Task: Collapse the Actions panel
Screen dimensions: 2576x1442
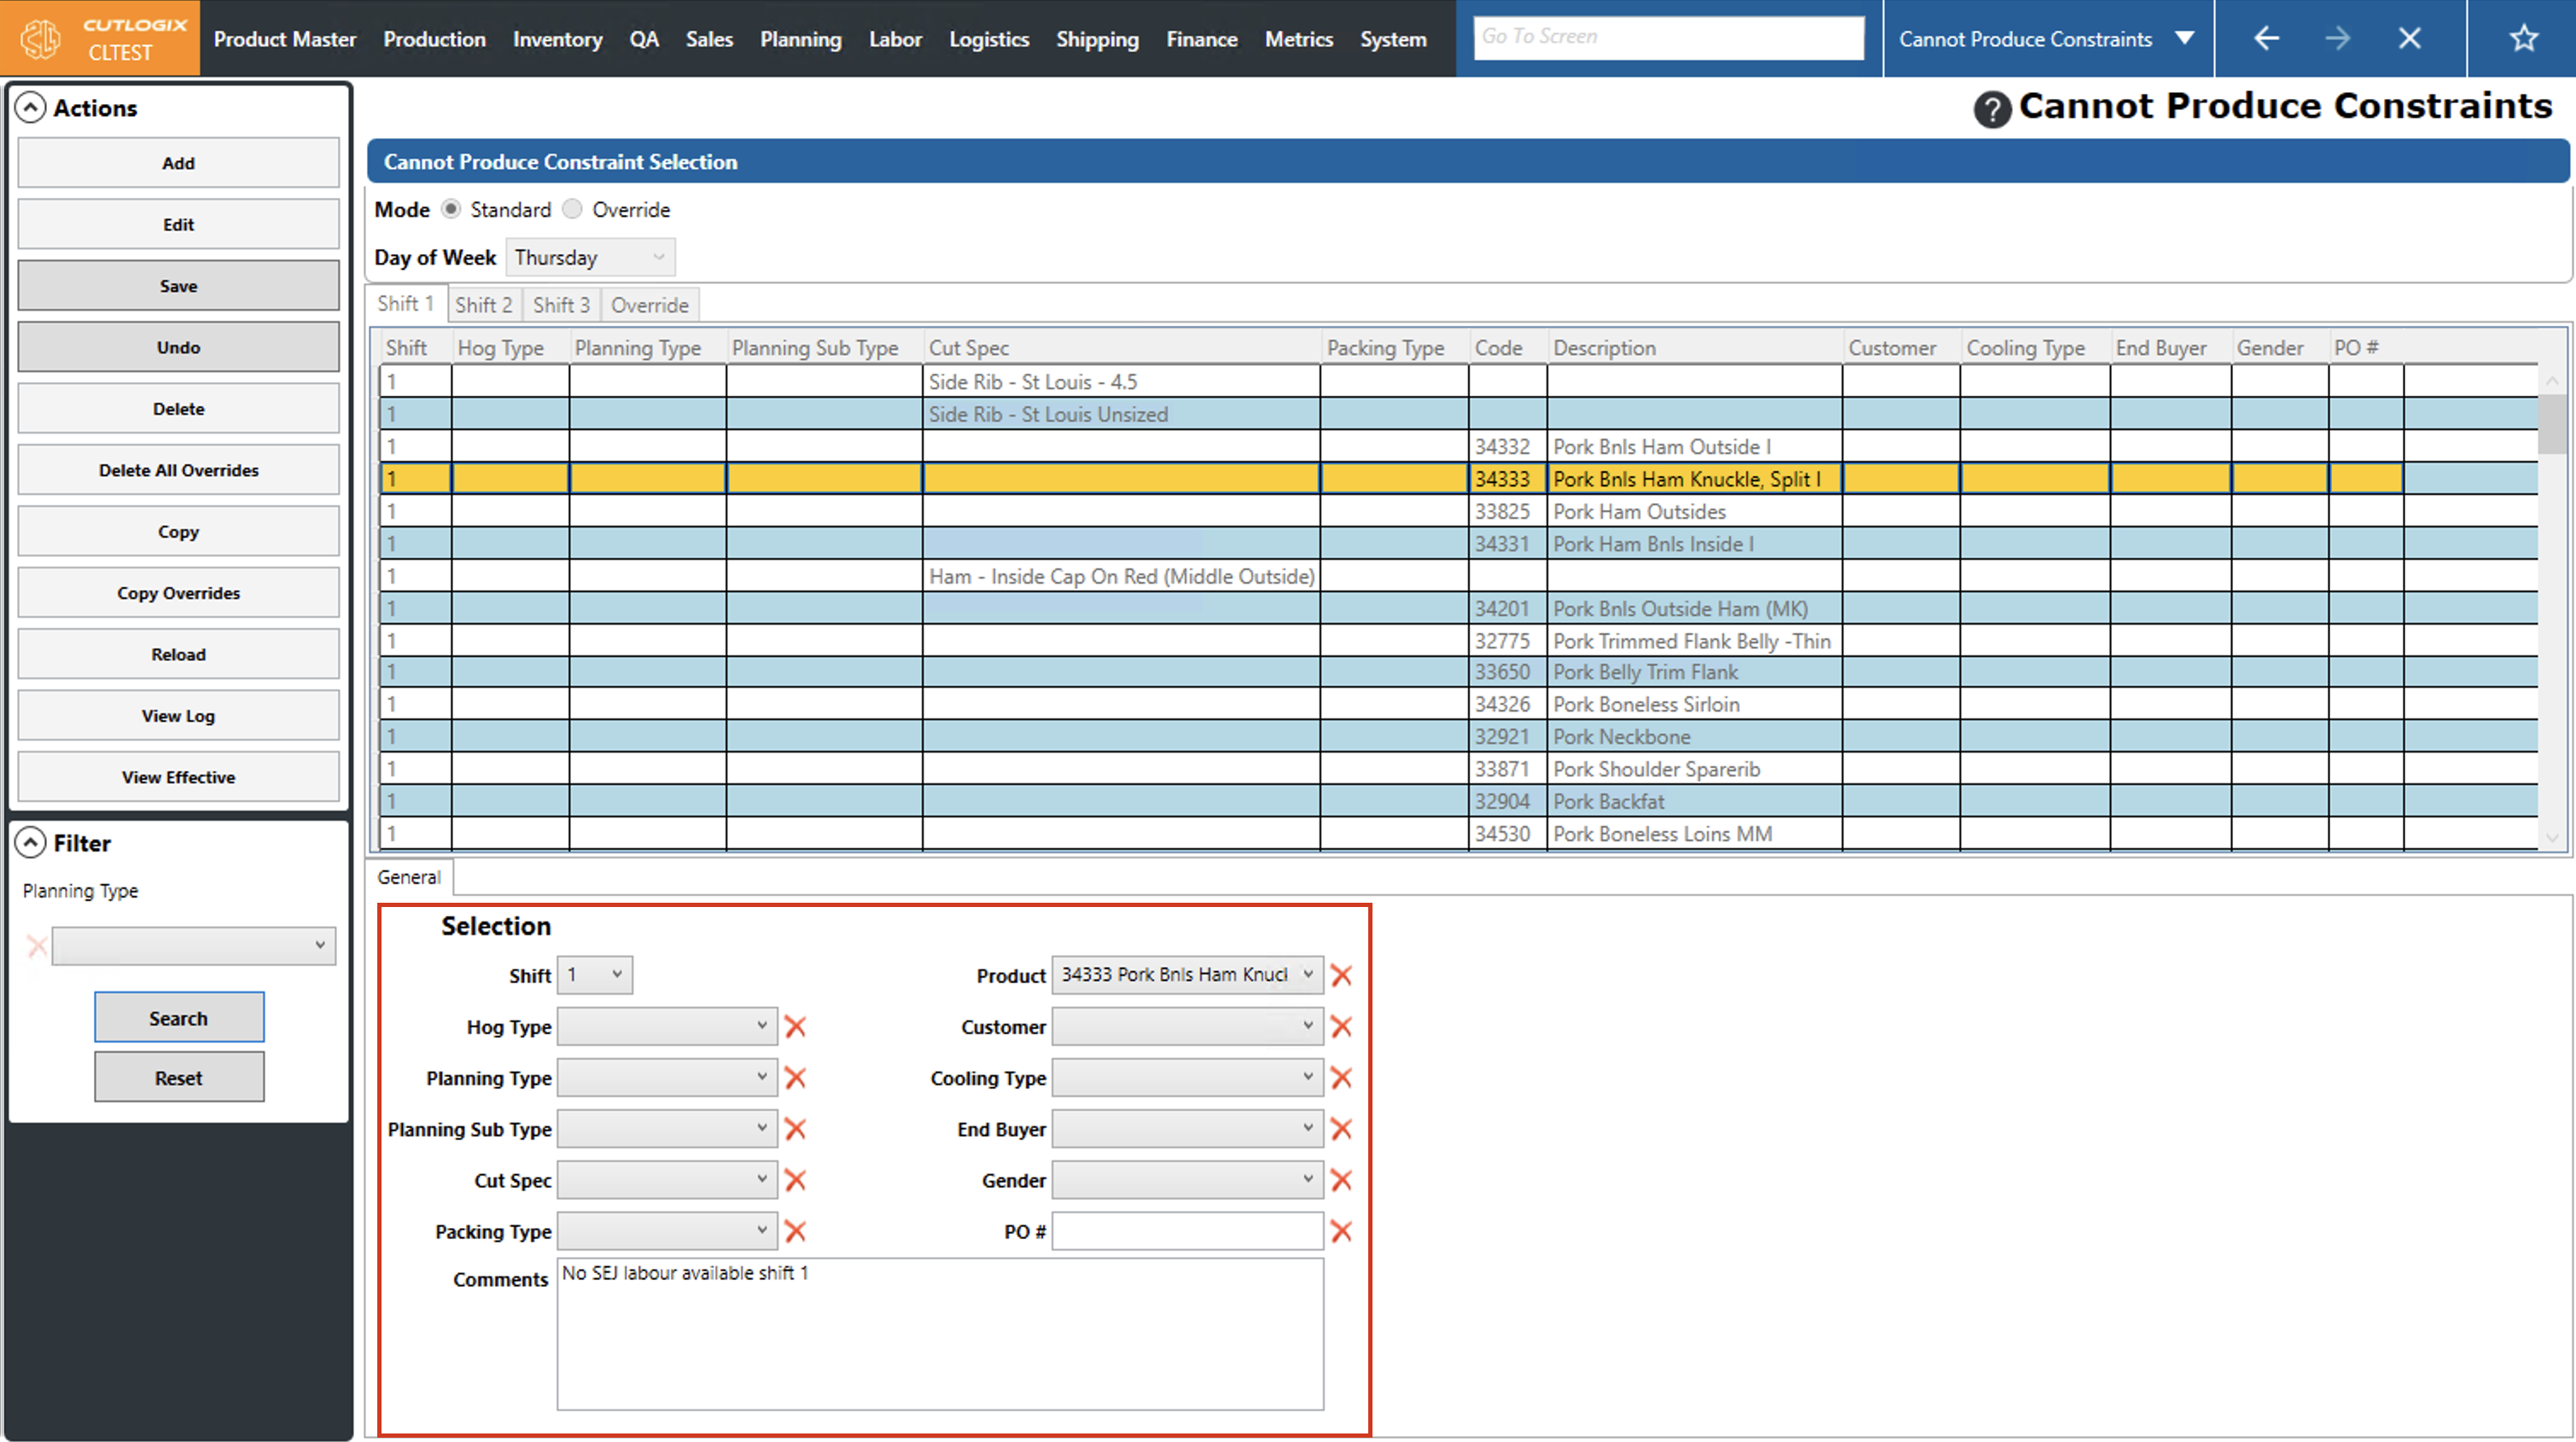Action: [31, 108]
